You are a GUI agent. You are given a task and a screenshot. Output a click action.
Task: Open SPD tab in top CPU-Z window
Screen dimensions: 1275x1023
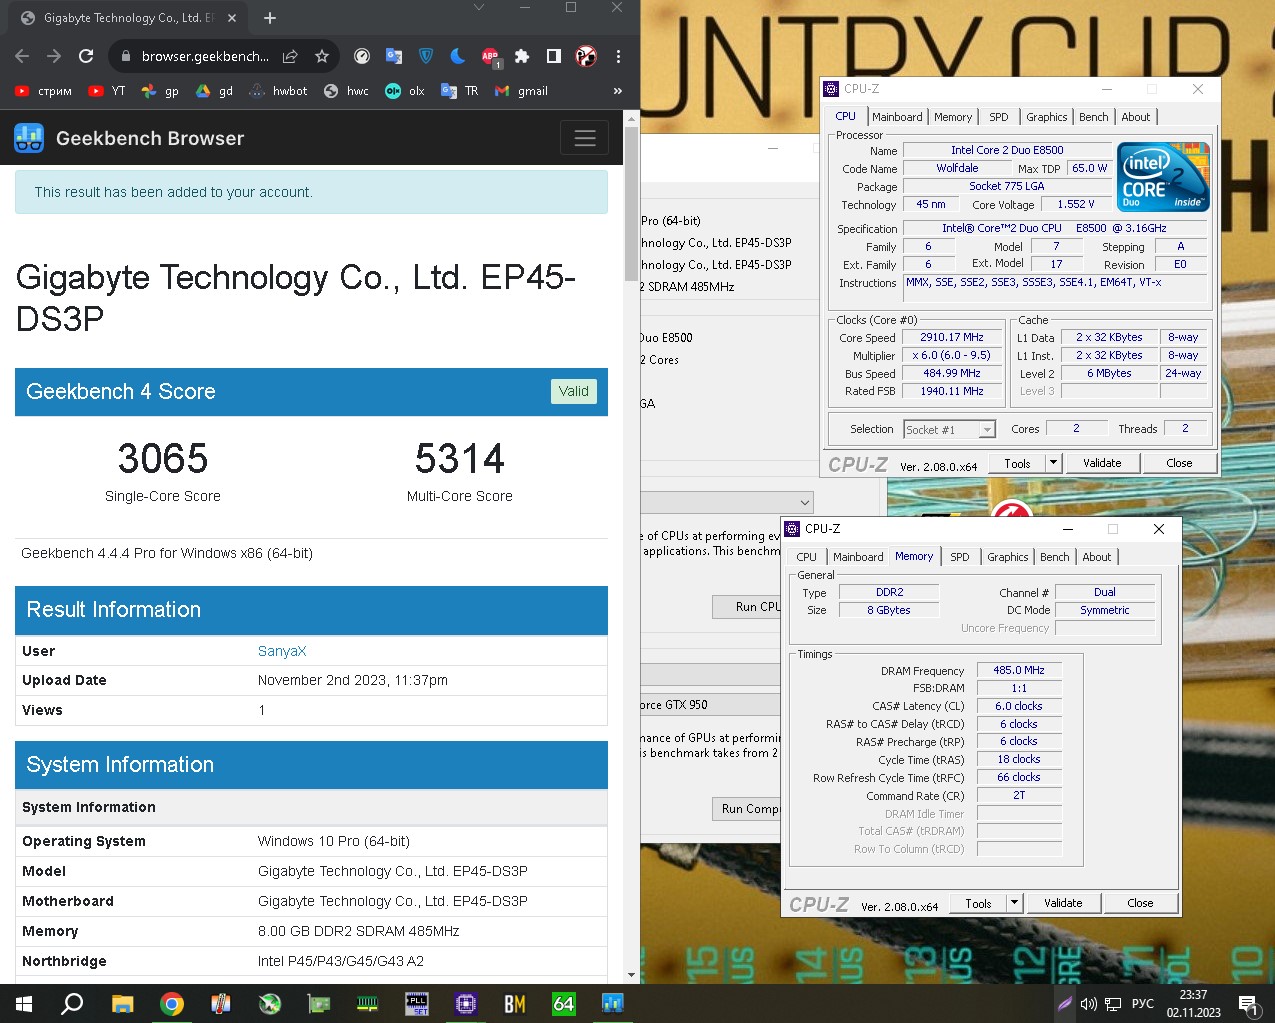tap(999, 117)
